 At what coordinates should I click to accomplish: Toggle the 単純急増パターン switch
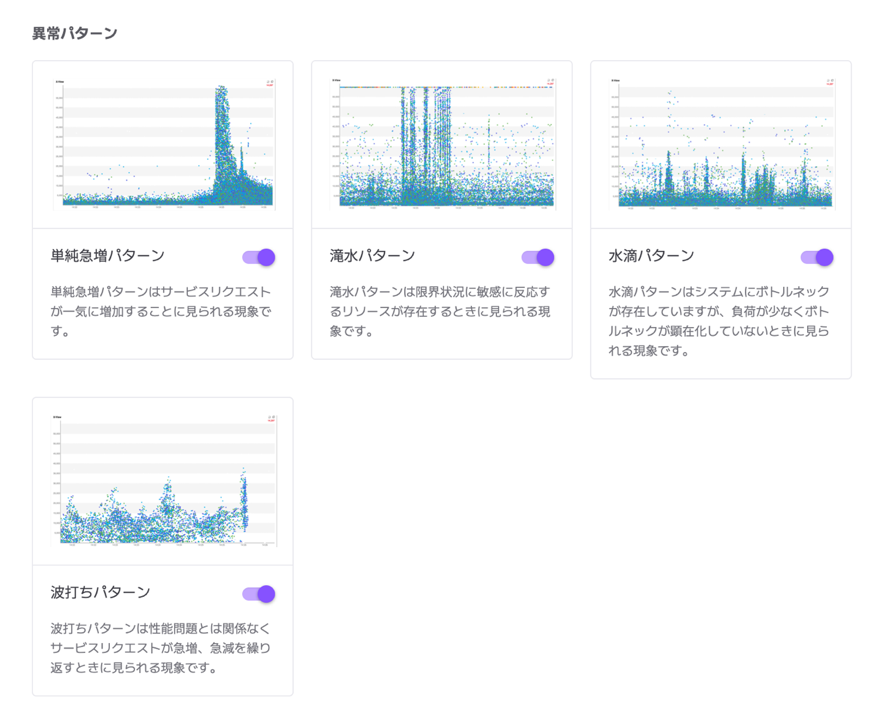click(x=259, y=257)
